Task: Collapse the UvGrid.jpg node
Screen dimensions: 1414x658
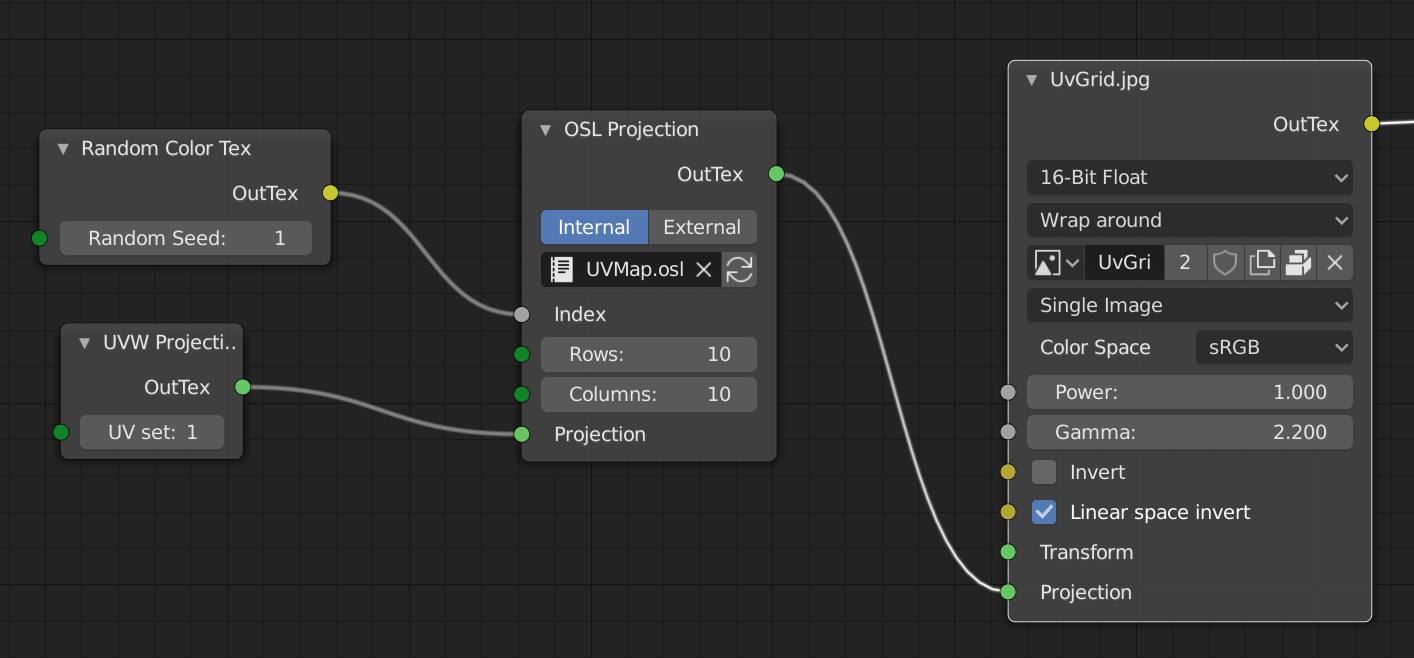Action: click(x=1032, y=80)
